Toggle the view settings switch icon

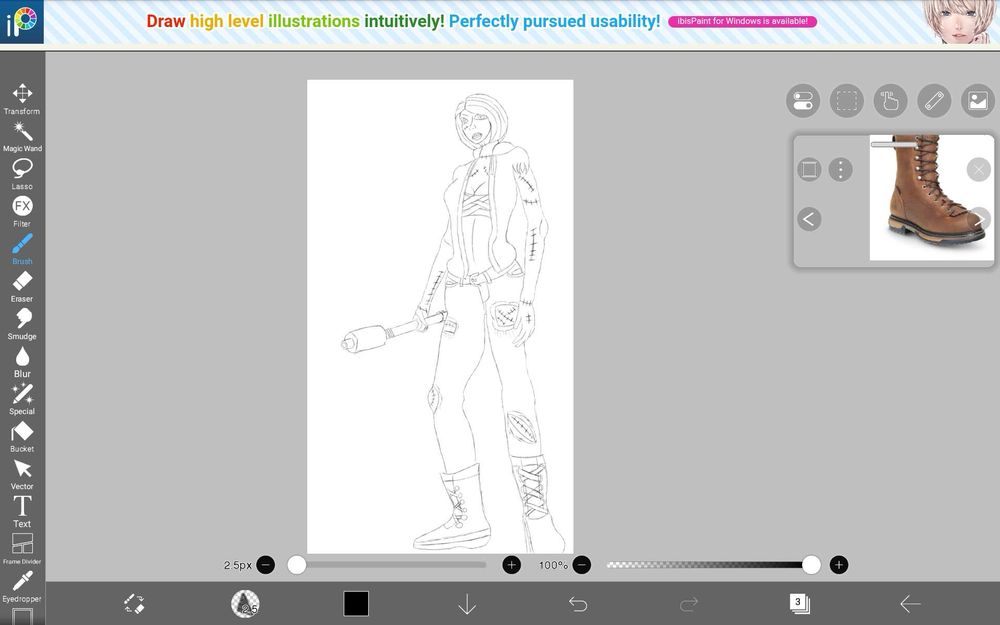(x=802, y=101)
